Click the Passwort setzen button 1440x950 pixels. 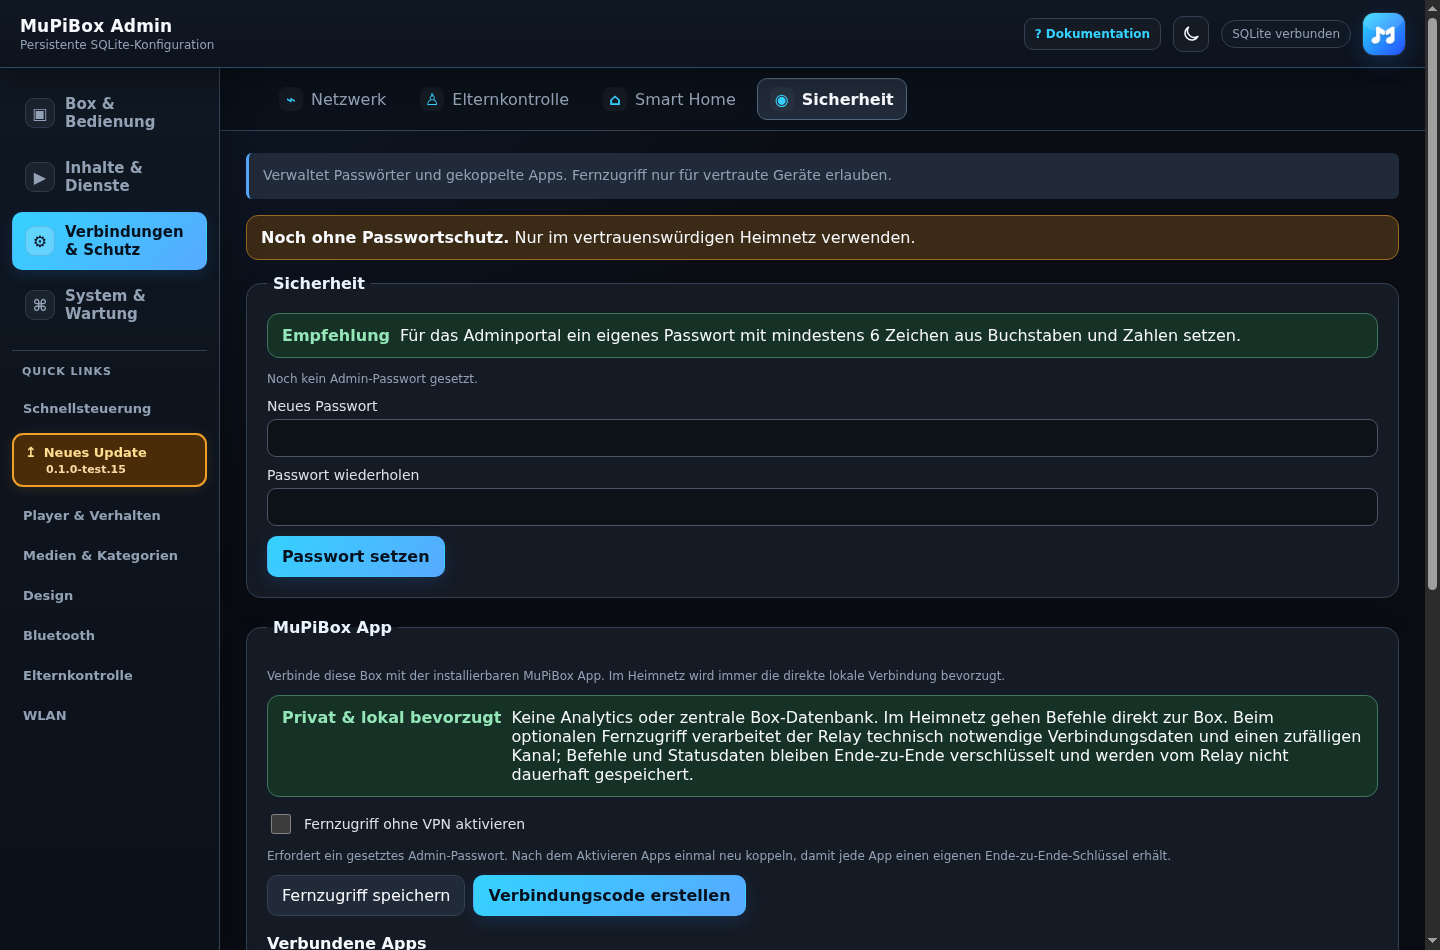coord(356,557)
